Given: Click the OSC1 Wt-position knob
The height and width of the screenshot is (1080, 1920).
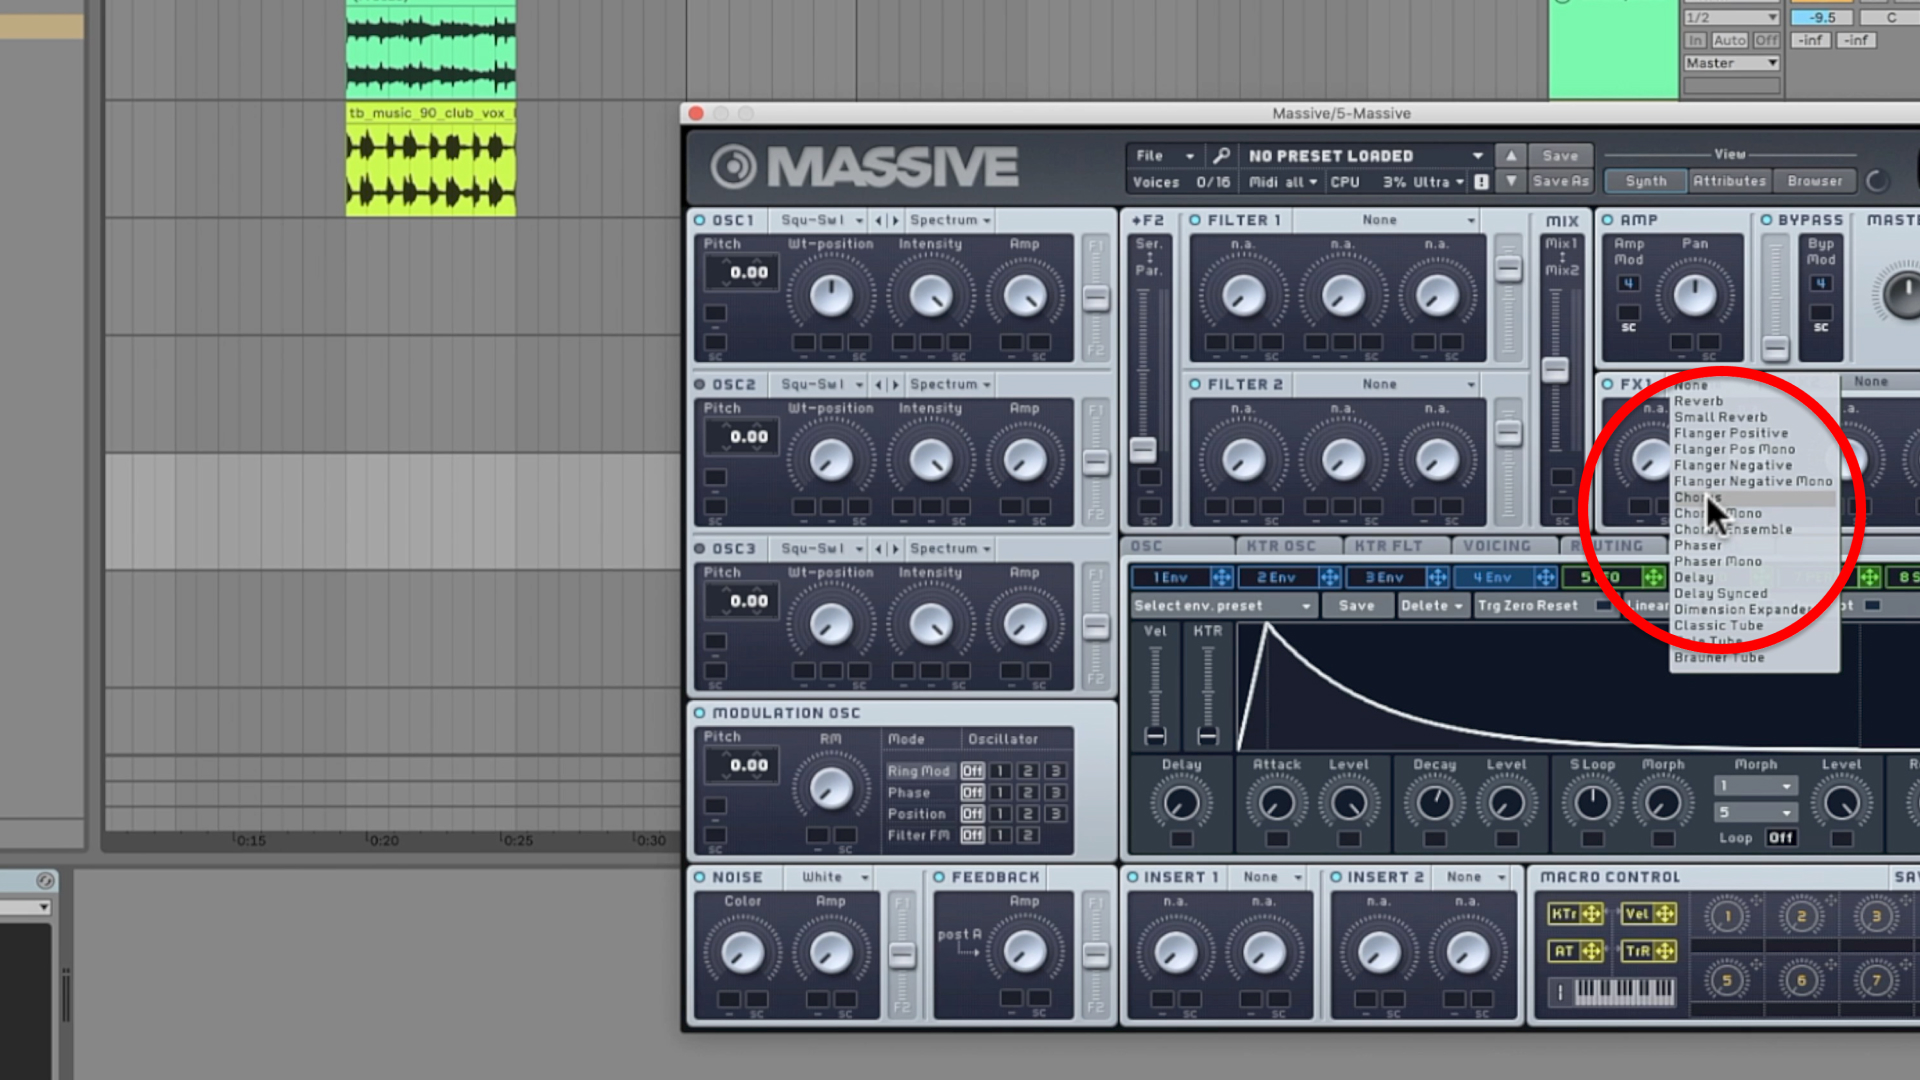Looking at the screenshot, I should coord(831,295).
